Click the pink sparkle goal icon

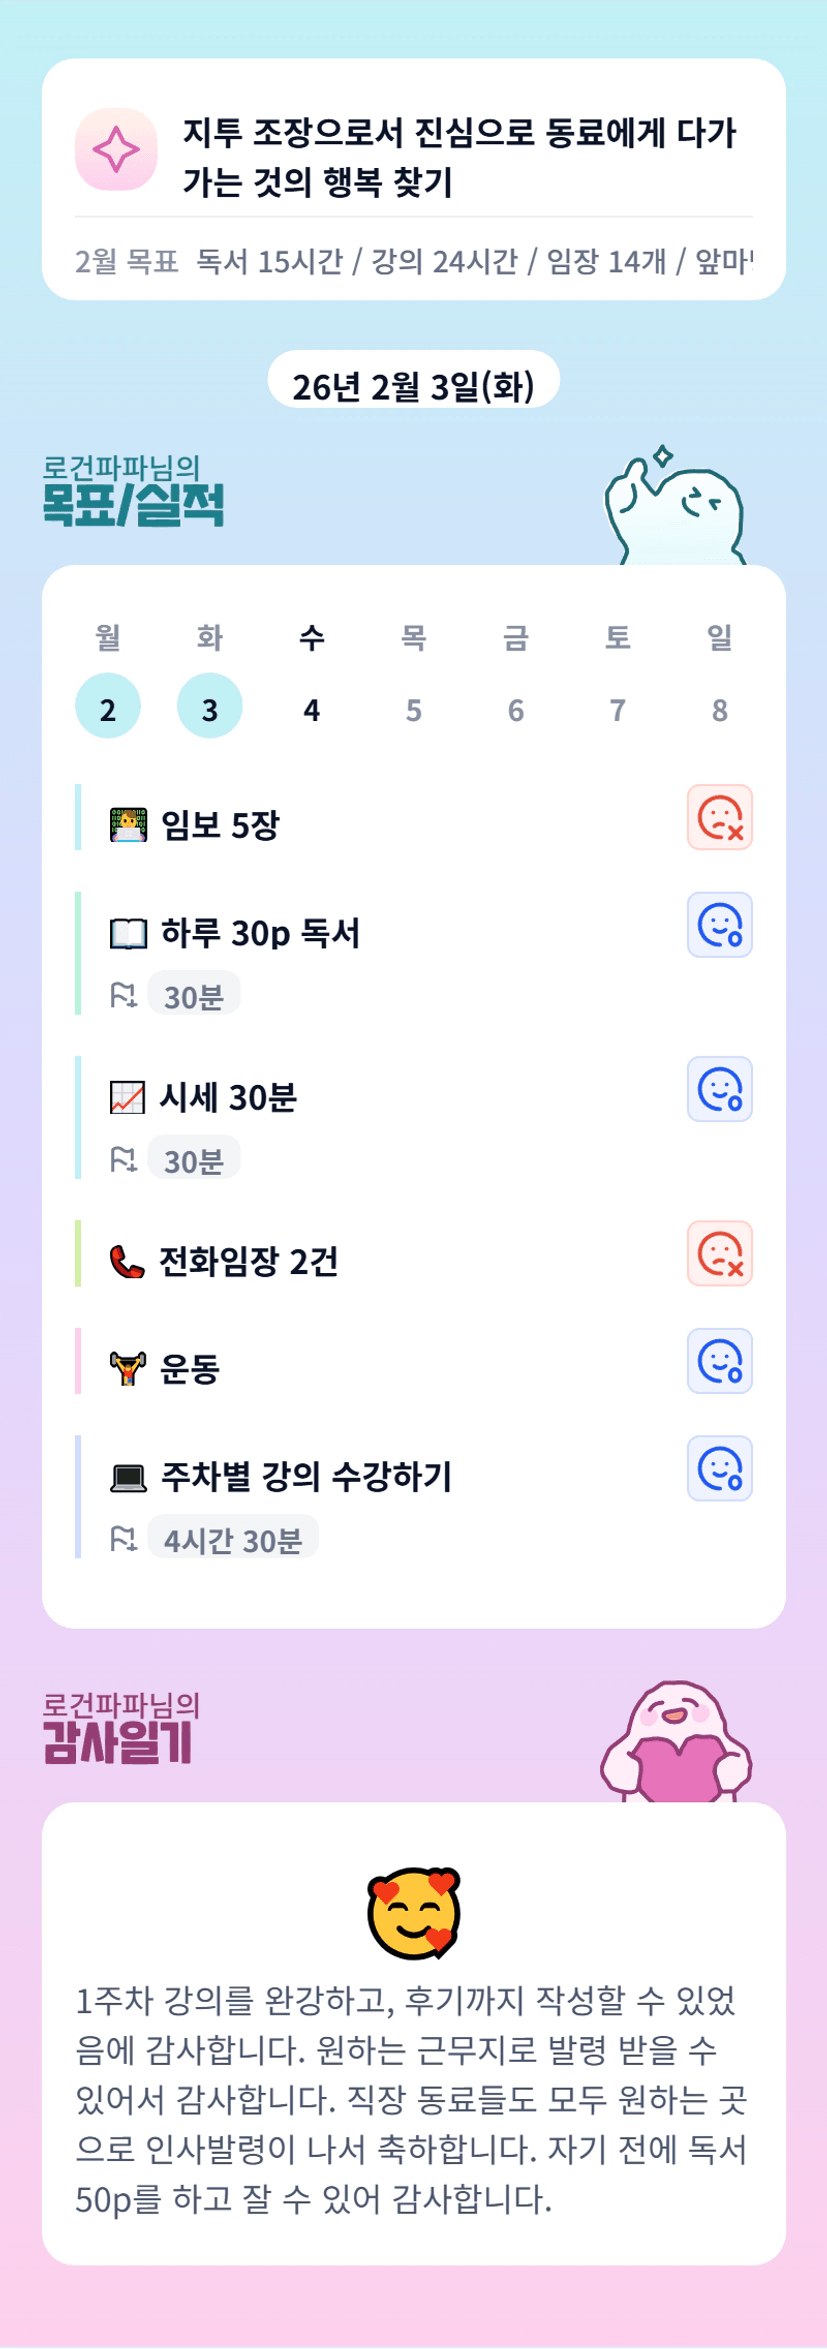pos(116,150)
